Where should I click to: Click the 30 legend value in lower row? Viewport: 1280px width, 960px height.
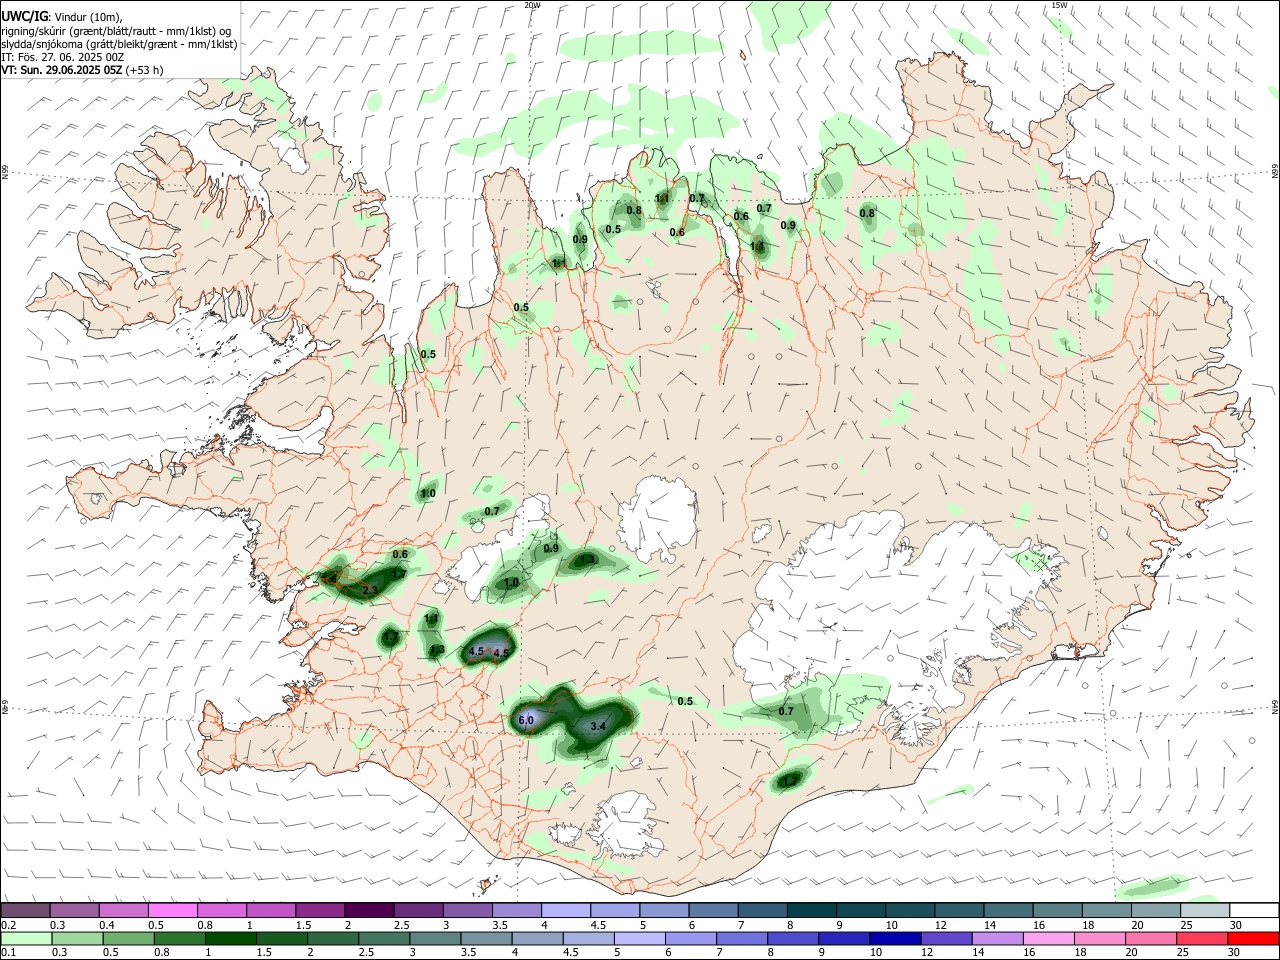[x=1234, y=953]
